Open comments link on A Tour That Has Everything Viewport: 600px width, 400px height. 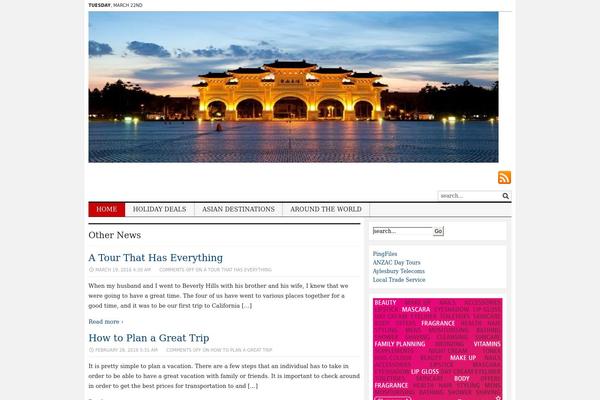pos(215,270)
